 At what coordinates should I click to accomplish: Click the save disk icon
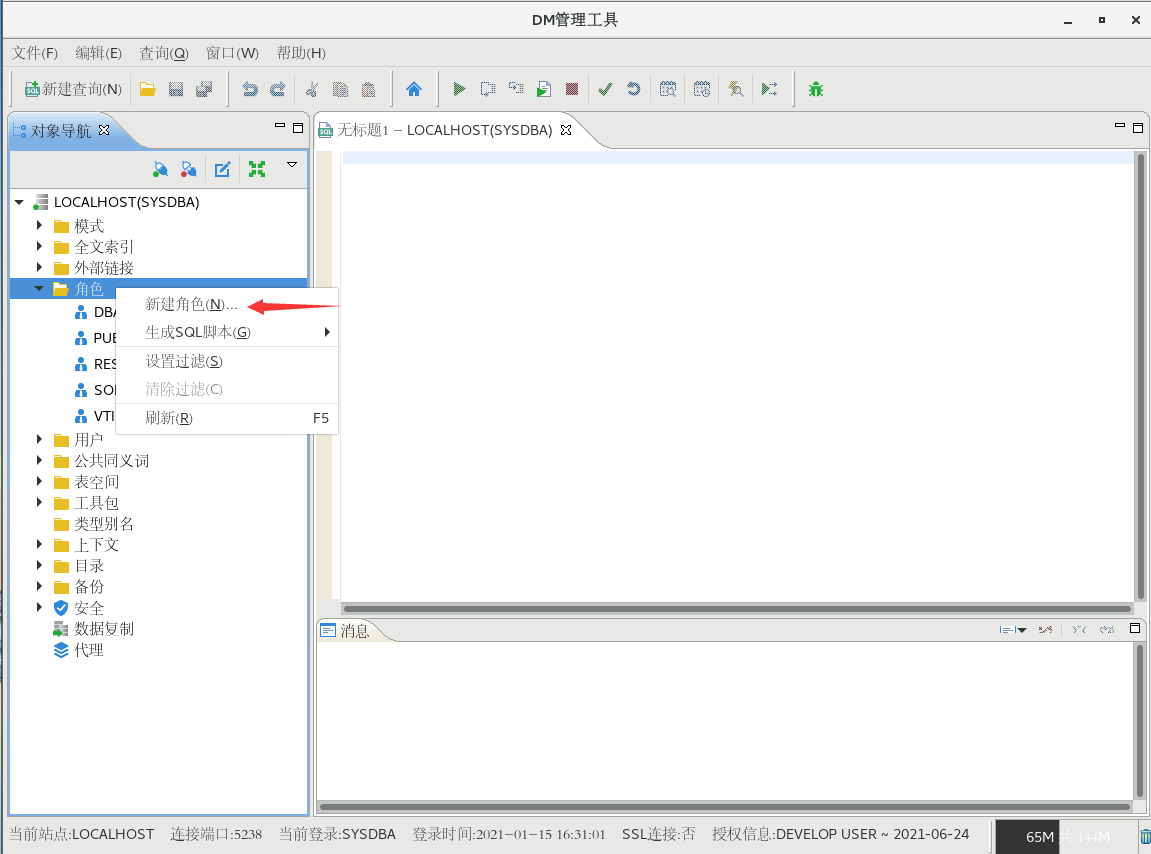coord(175,90)
